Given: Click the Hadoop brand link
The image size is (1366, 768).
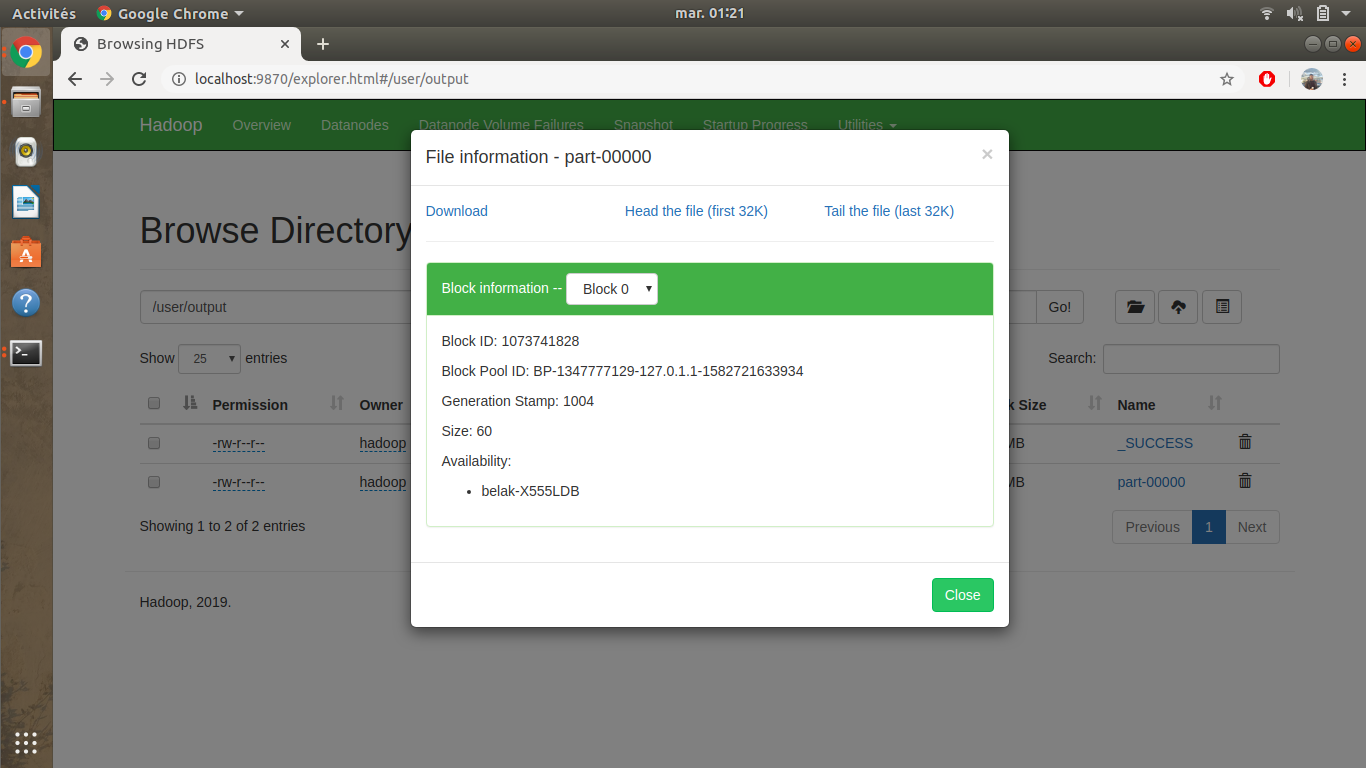Looking at the screenshot, I should (x=171, y=125).
